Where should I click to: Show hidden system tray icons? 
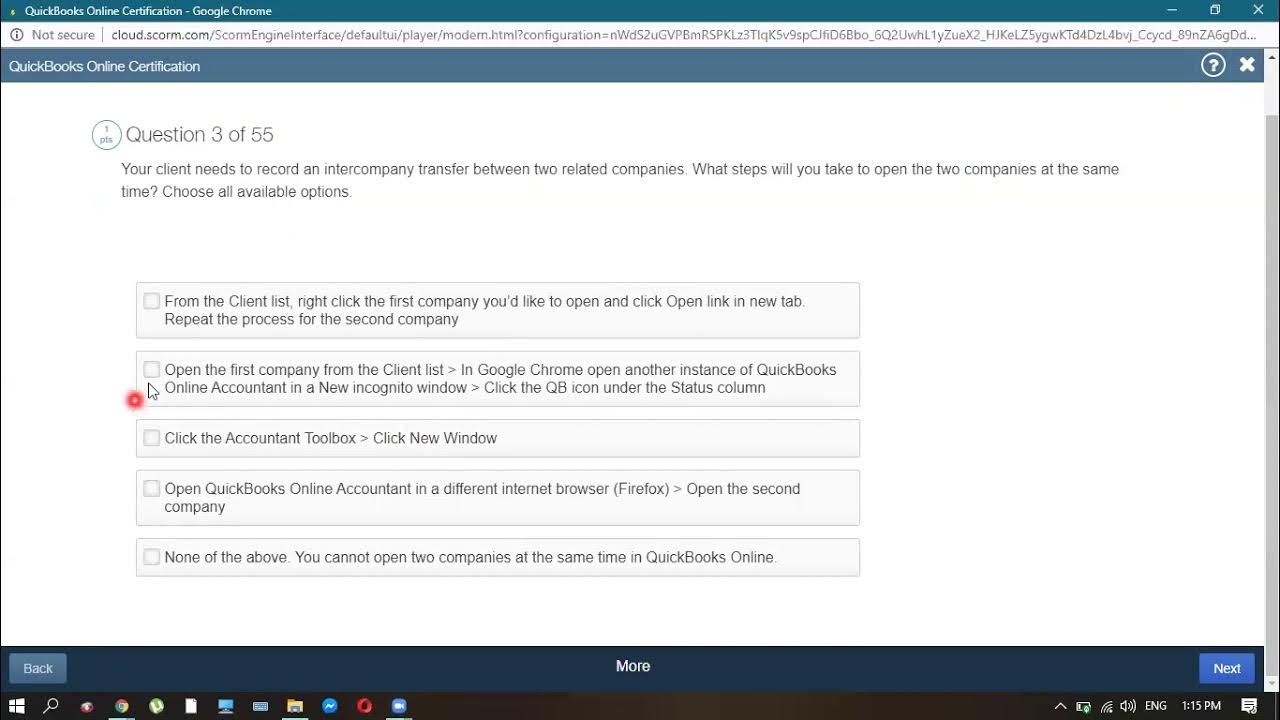1060,706
